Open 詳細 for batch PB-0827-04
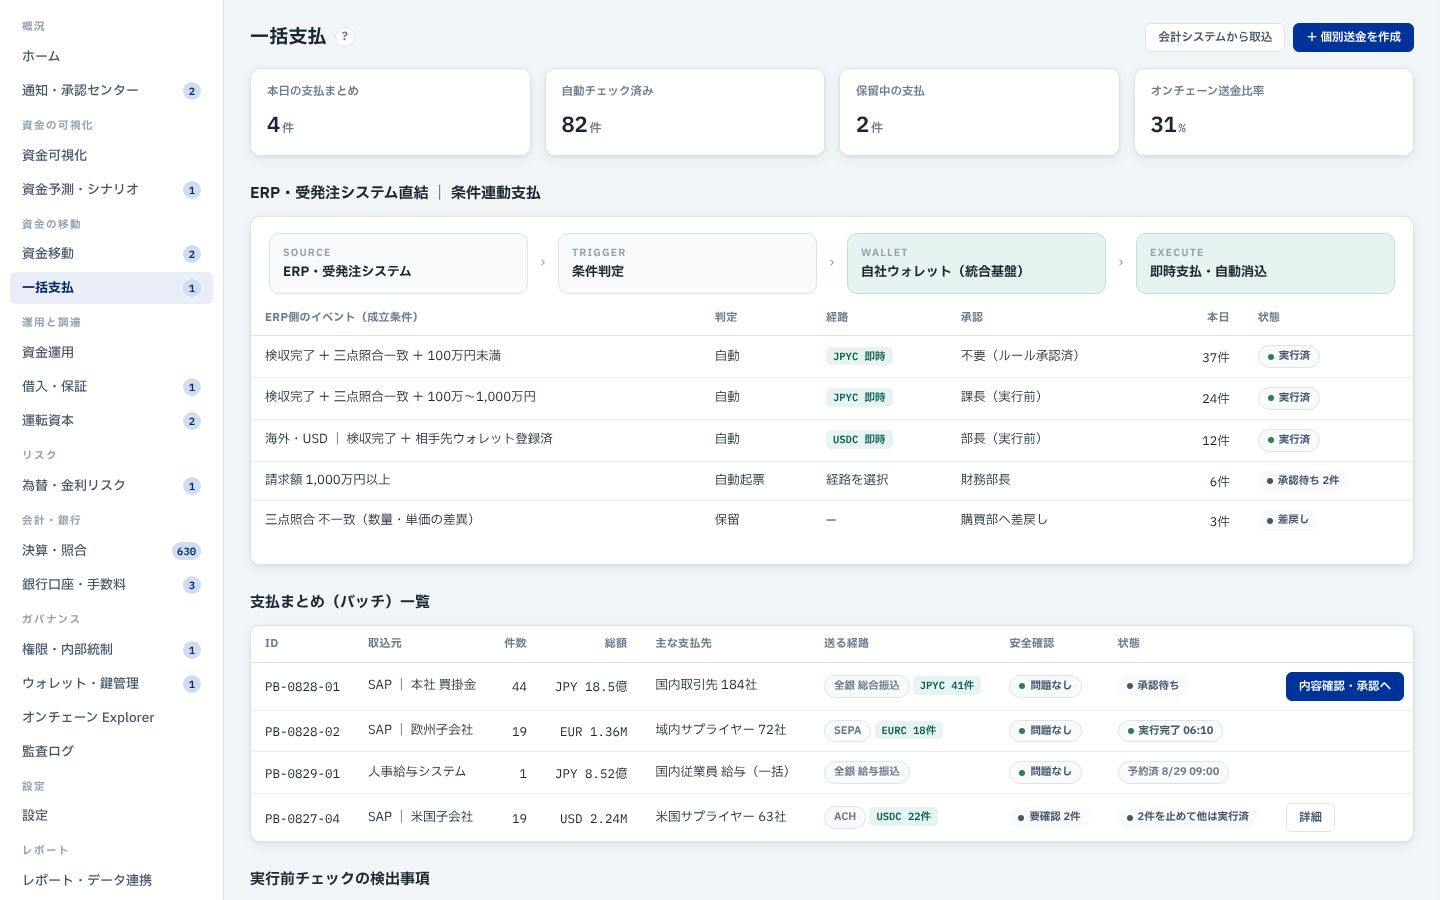The image size is (1440, 900). tap(1310, 817)
